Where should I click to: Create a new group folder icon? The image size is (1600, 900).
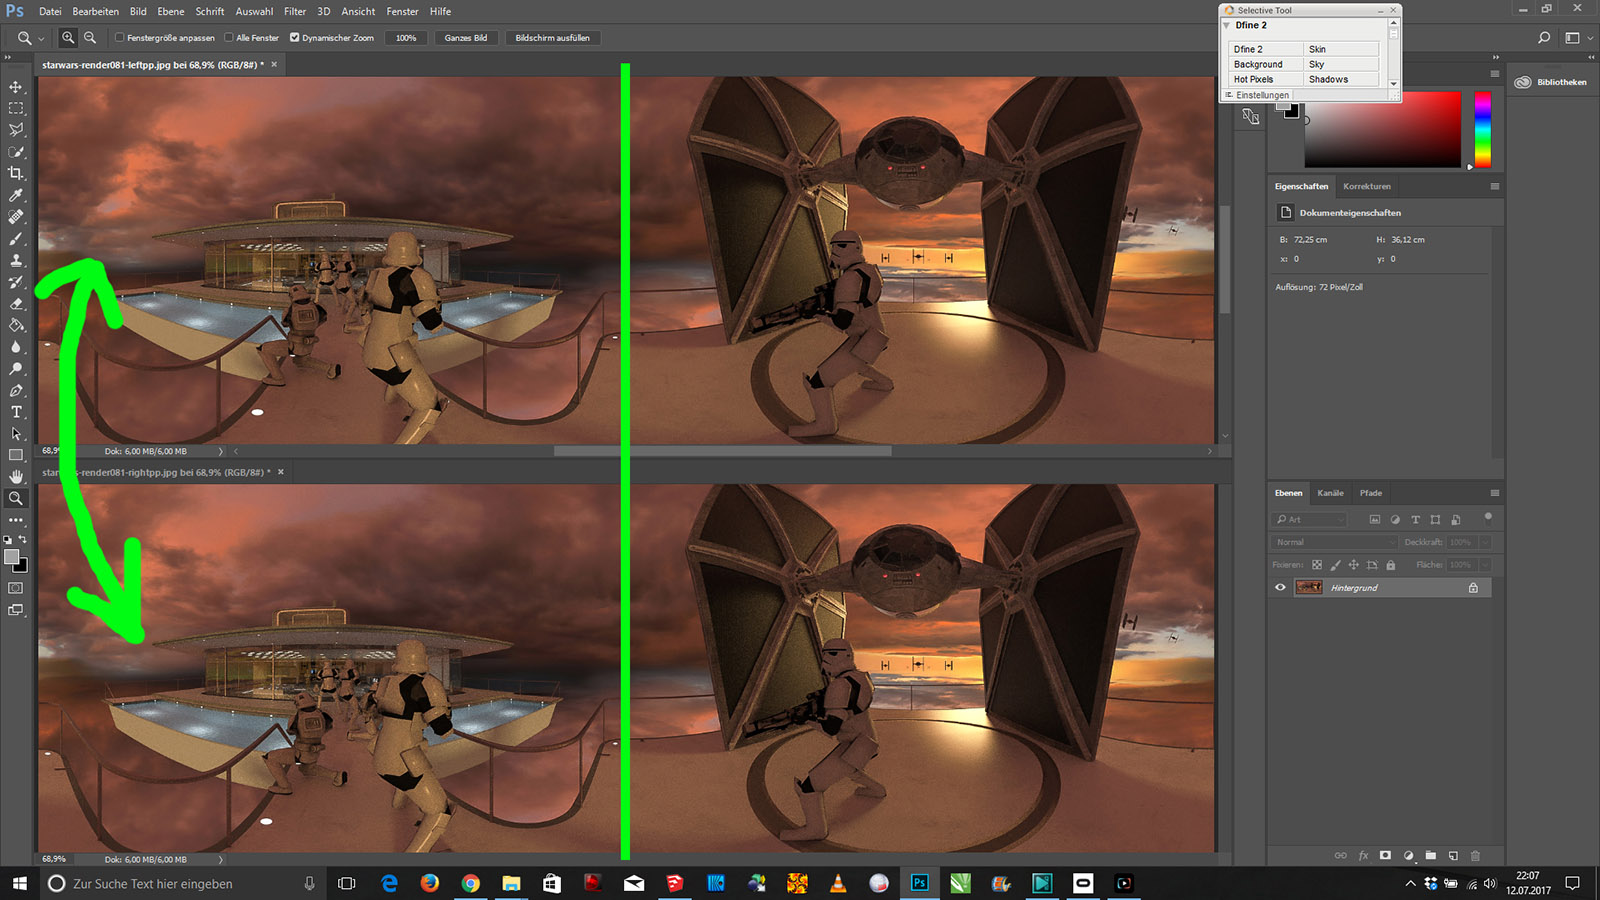click(x=1431, y=856)
